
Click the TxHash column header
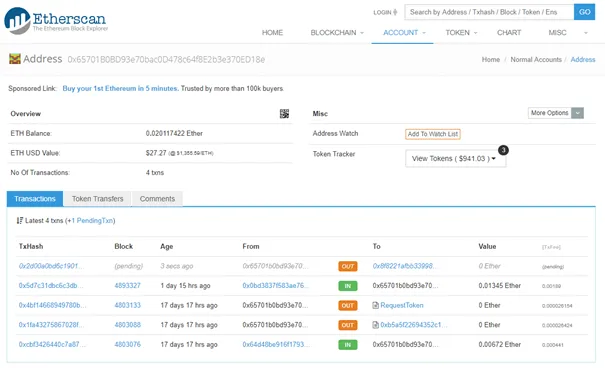[x=31, y=246]
